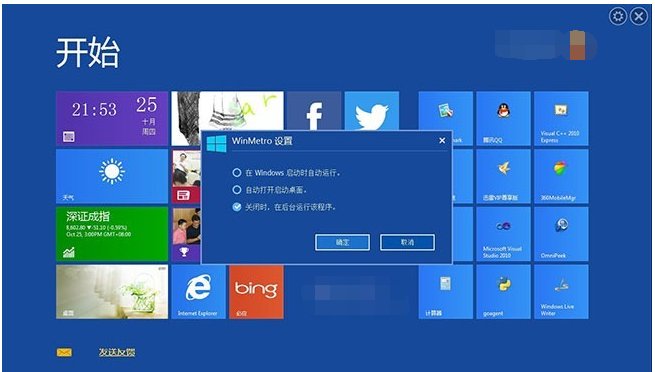Launch the 360MobileMgr tile

[x=561, y=176]
